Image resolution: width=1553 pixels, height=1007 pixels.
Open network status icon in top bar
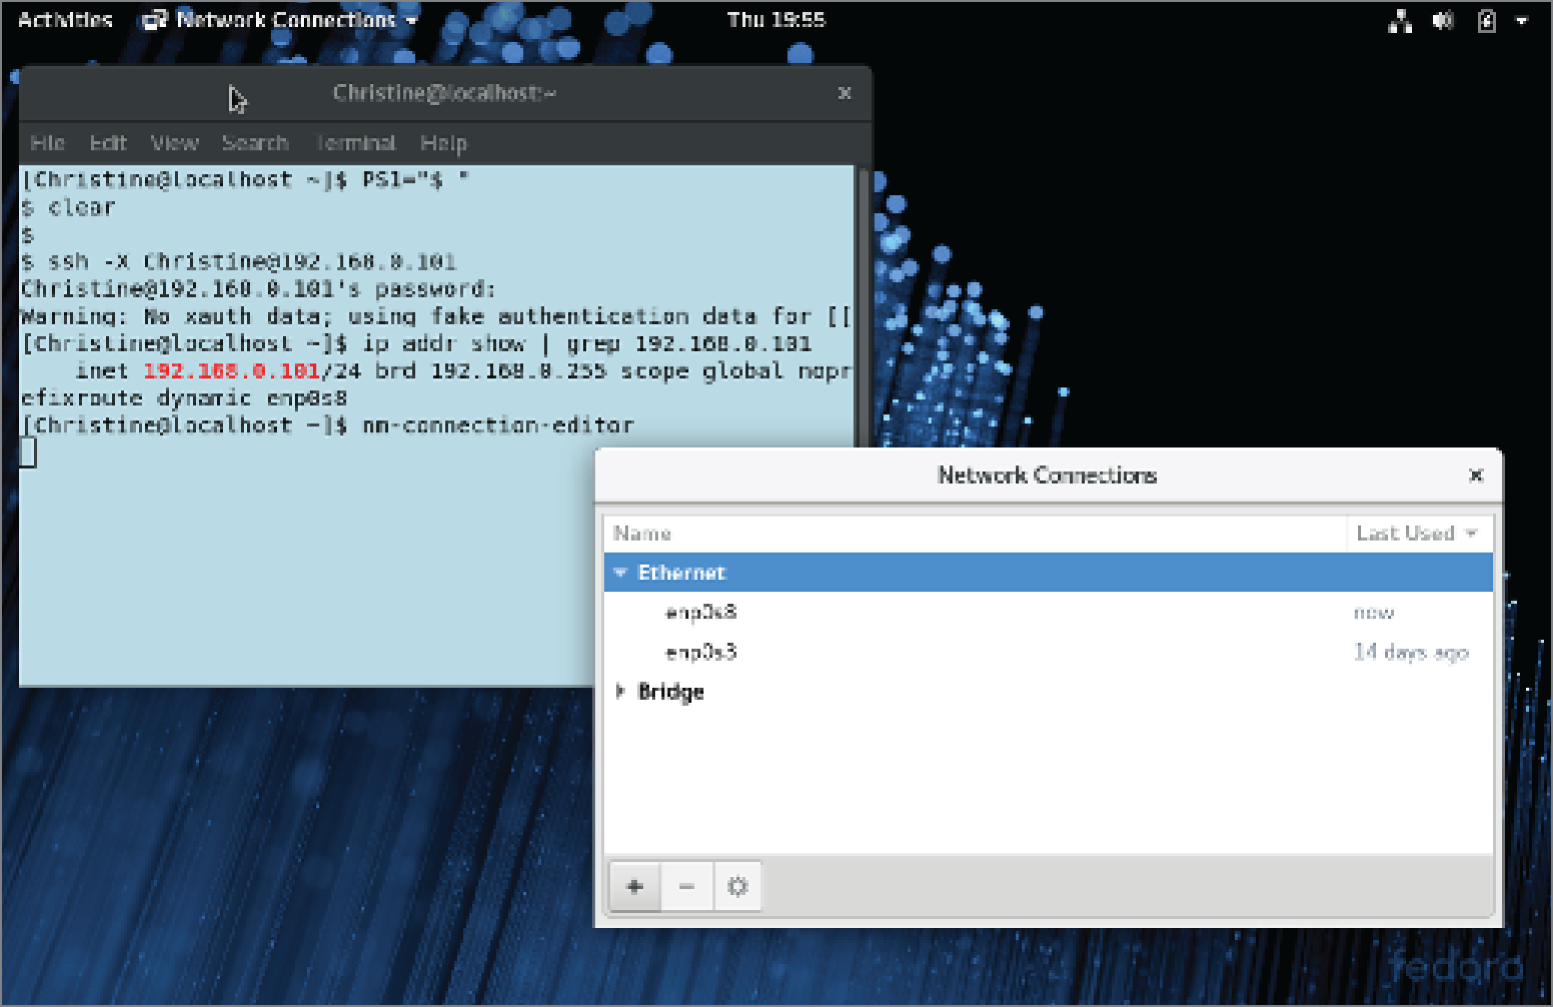[1400, 21]
